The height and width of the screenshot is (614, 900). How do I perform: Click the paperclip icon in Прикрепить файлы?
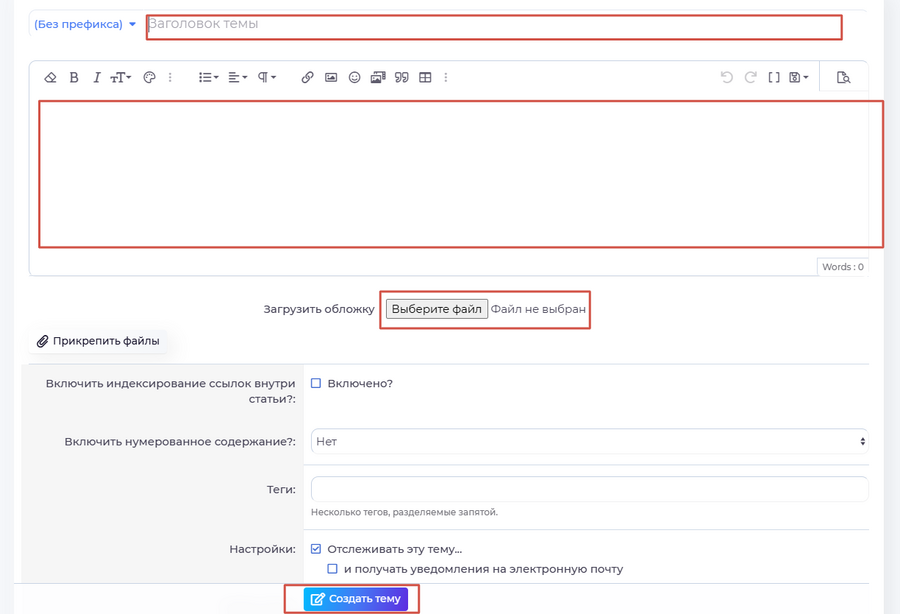42,341
